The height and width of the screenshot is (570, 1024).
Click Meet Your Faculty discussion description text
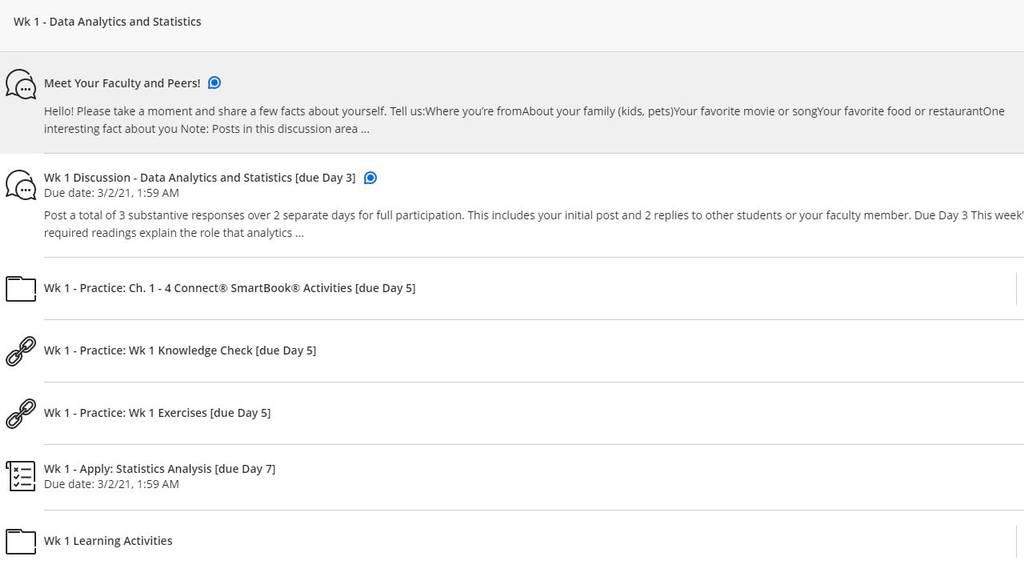pyautogui.click(x=524, y=120)
